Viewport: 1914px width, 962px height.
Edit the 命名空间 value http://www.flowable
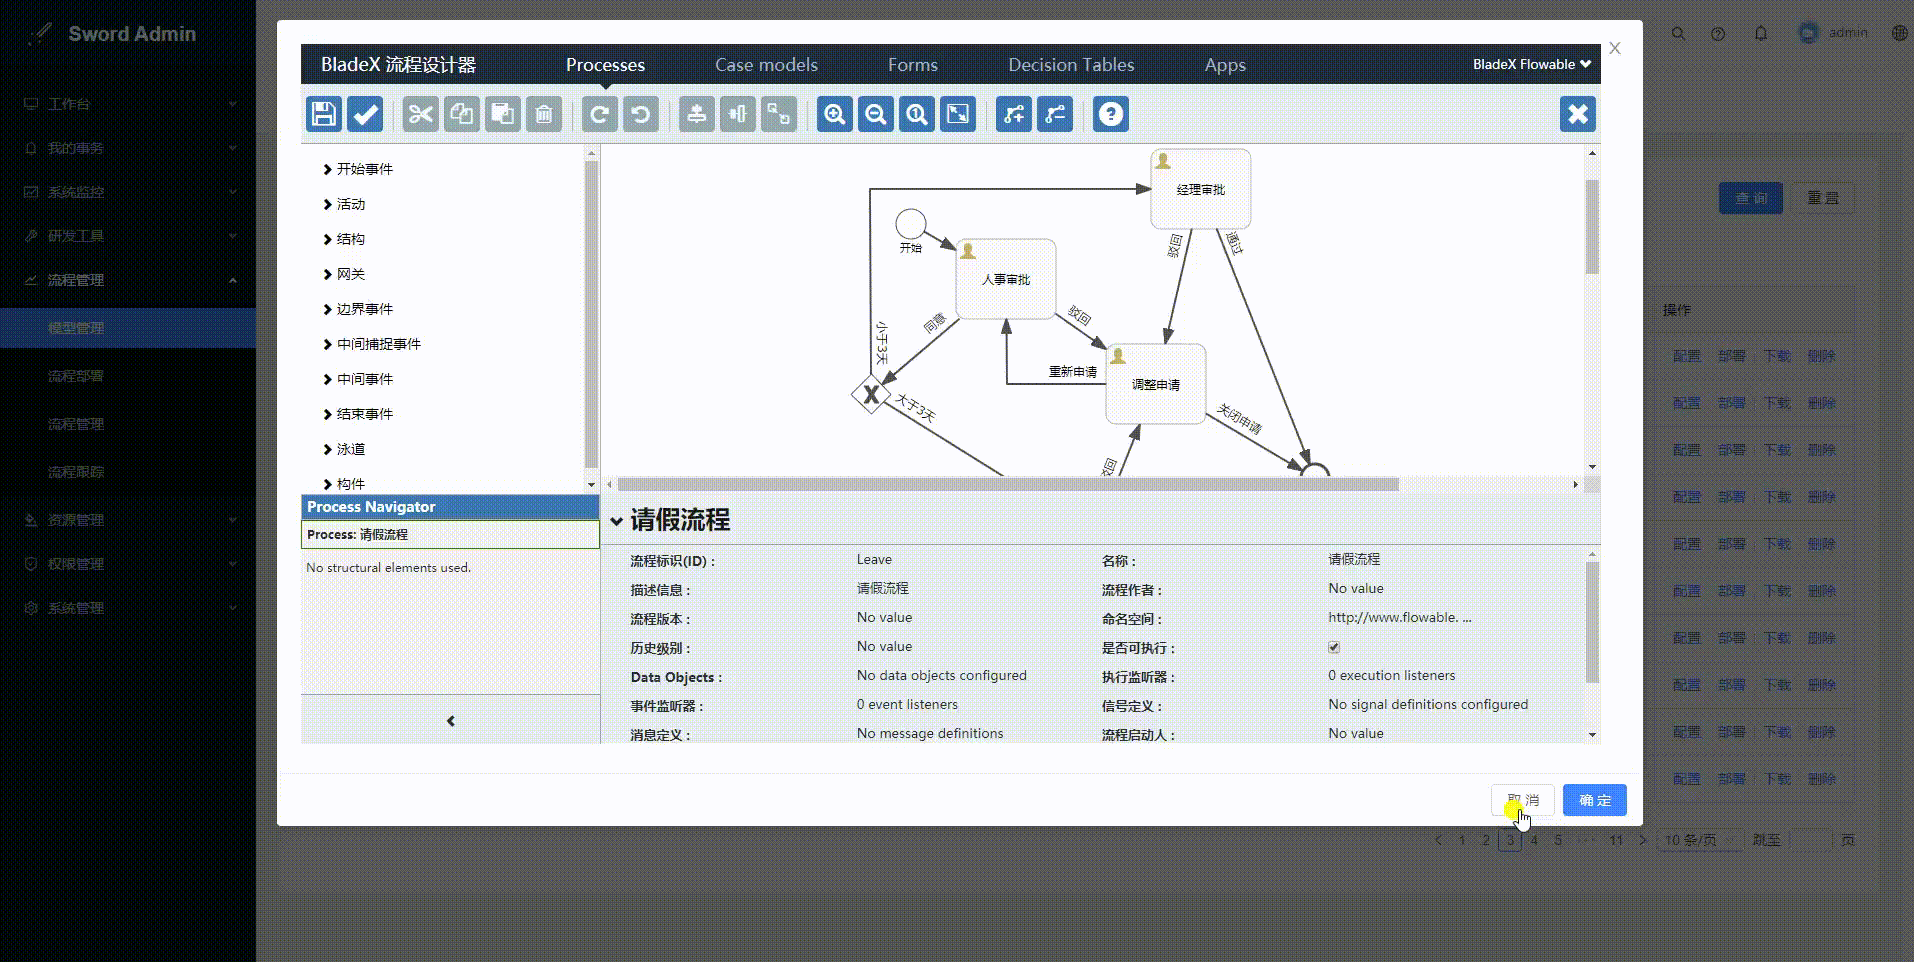coord(1400,617)
